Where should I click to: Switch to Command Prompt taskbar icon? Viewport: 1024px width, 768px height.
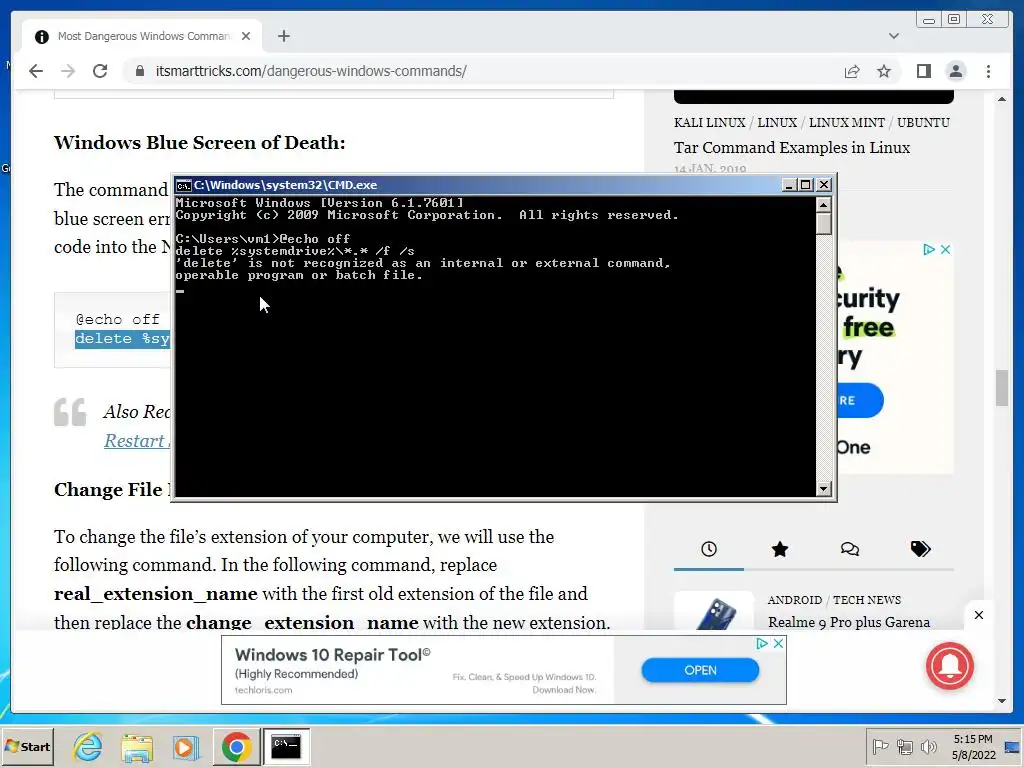(x=286, y=746)
